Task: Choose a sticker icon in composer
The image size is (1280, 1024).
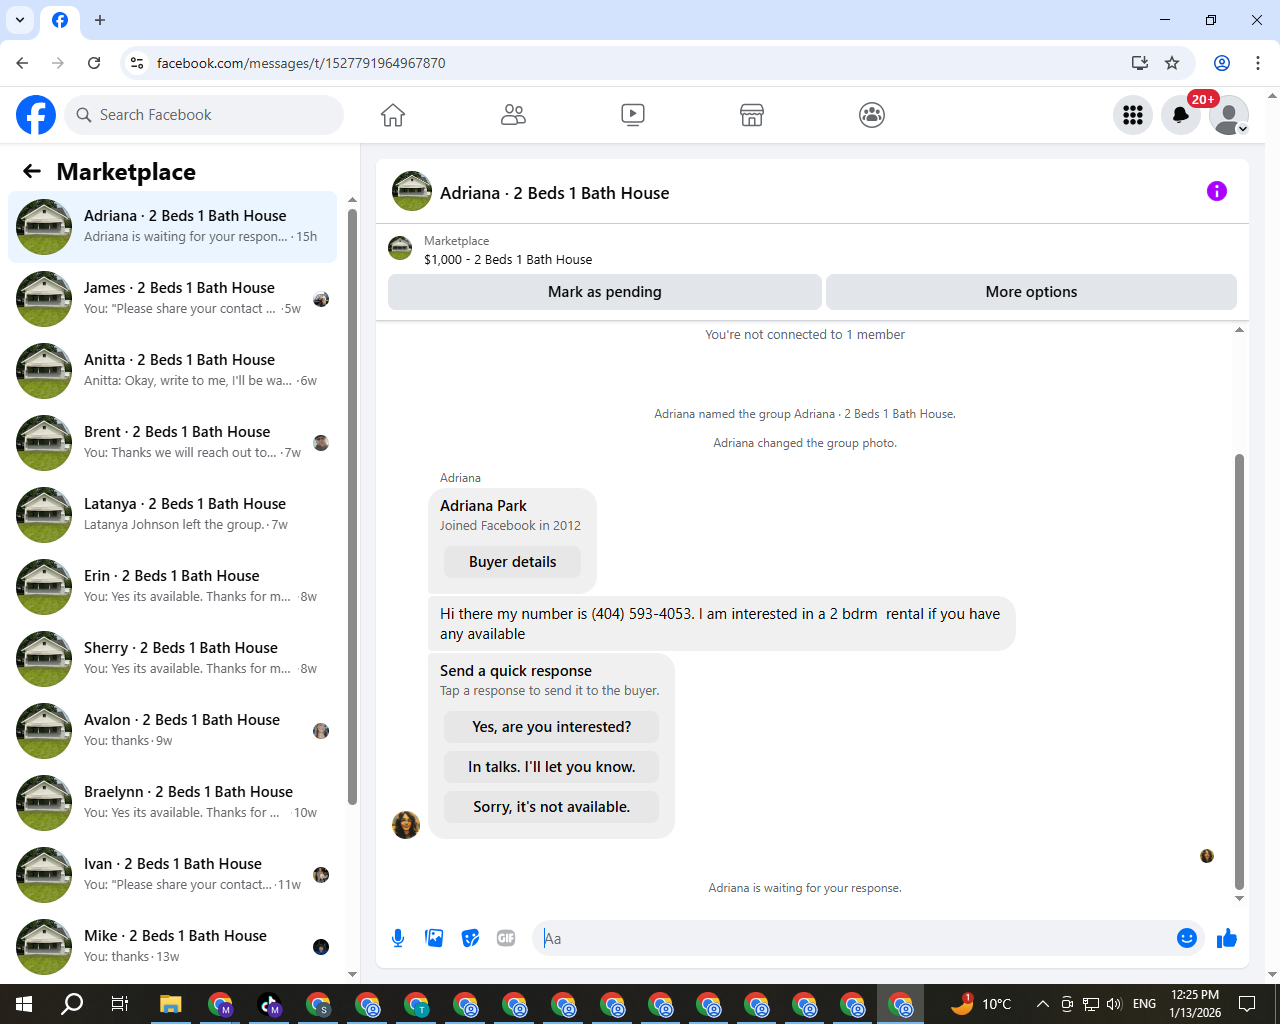Action: (x=470, y=938)
